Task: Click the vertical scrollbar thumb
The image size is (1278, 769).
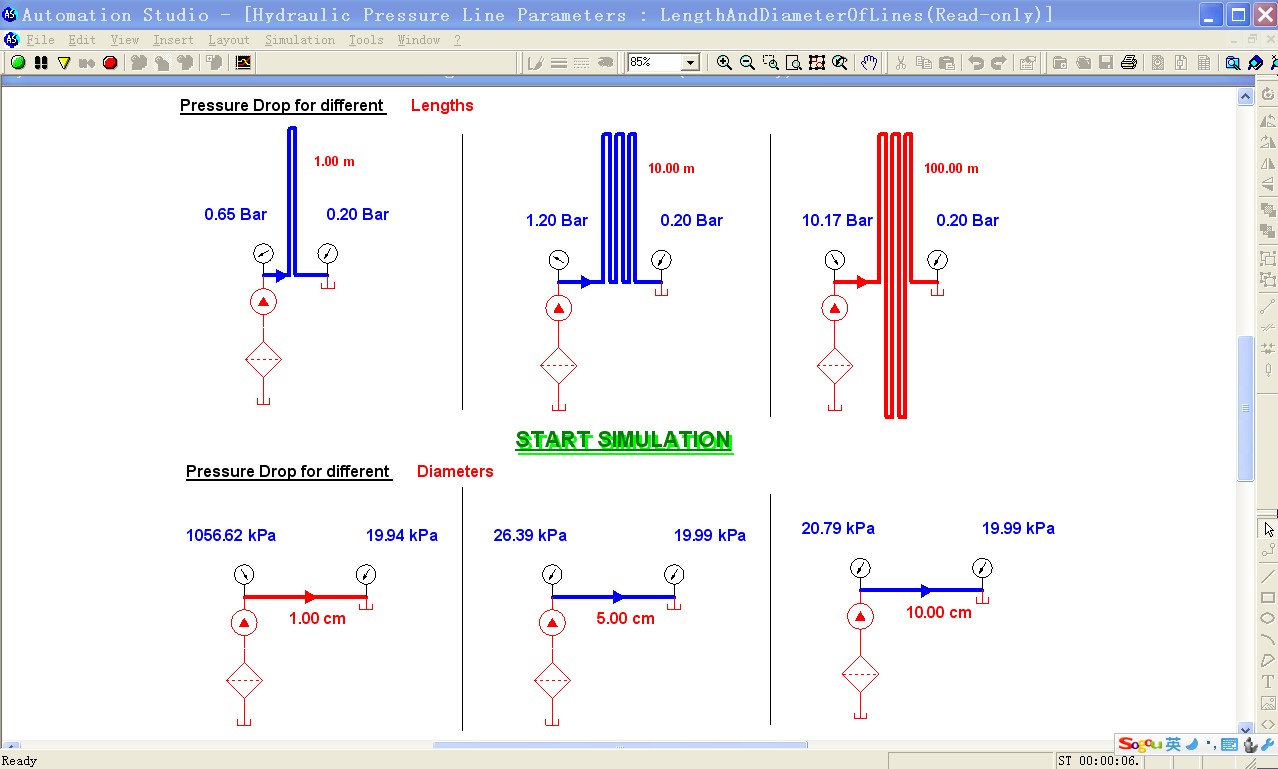Action: 1245,408
